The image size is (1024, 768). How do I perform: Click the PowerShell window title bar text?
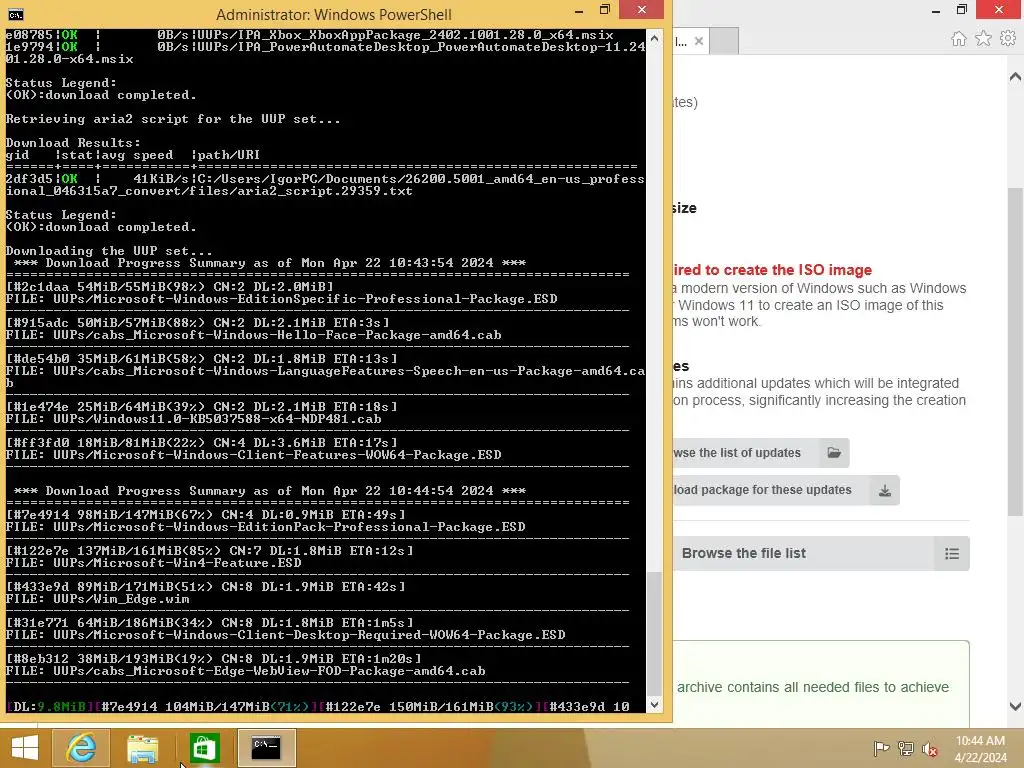click(334, 14)
